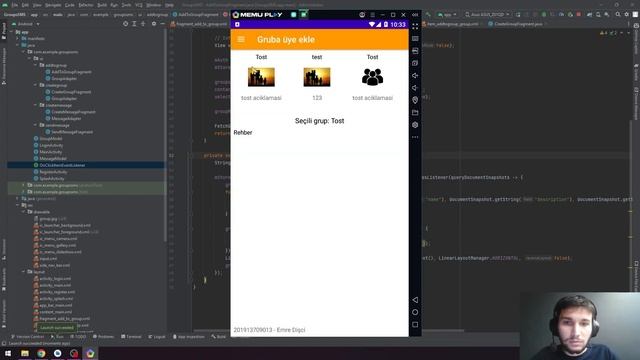Open the Build menu
Image resolution: width=640 pixels, height=360 pixels.
(x=102, y=5)
